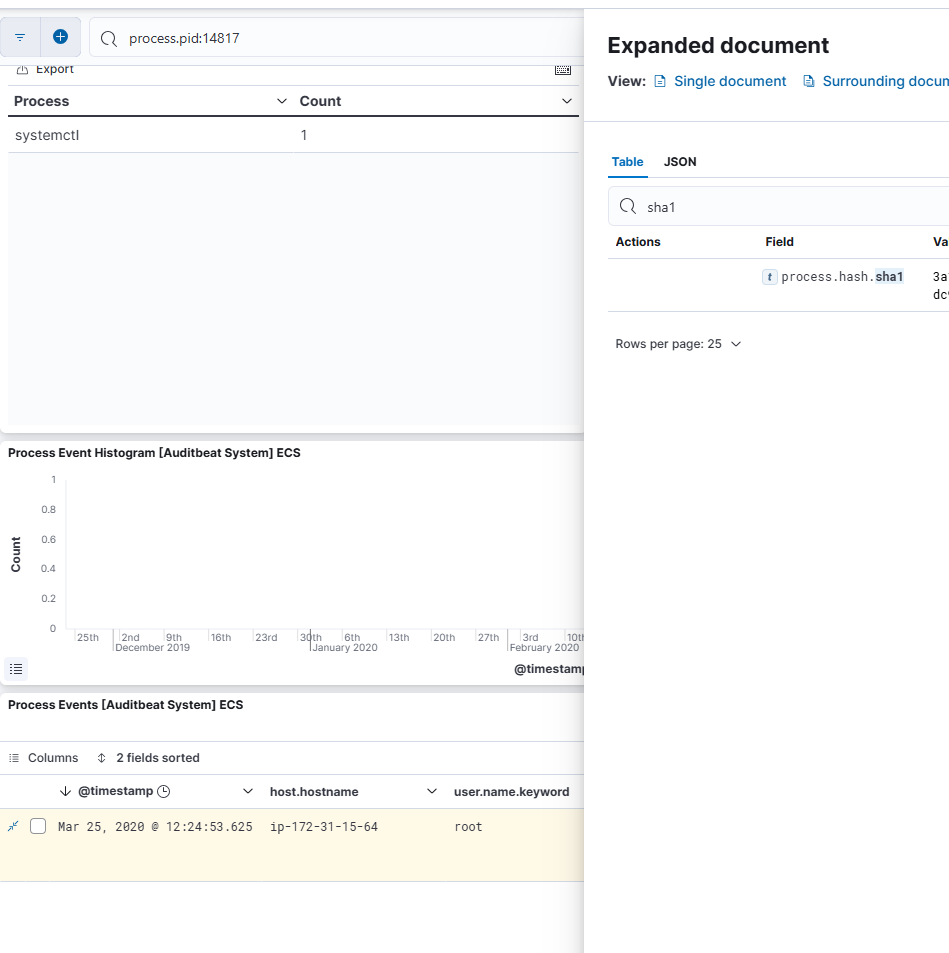This screenshot has height=953, width=949.
Task: Open the host.hostname column options chevron
Action: tap(432, 791)
